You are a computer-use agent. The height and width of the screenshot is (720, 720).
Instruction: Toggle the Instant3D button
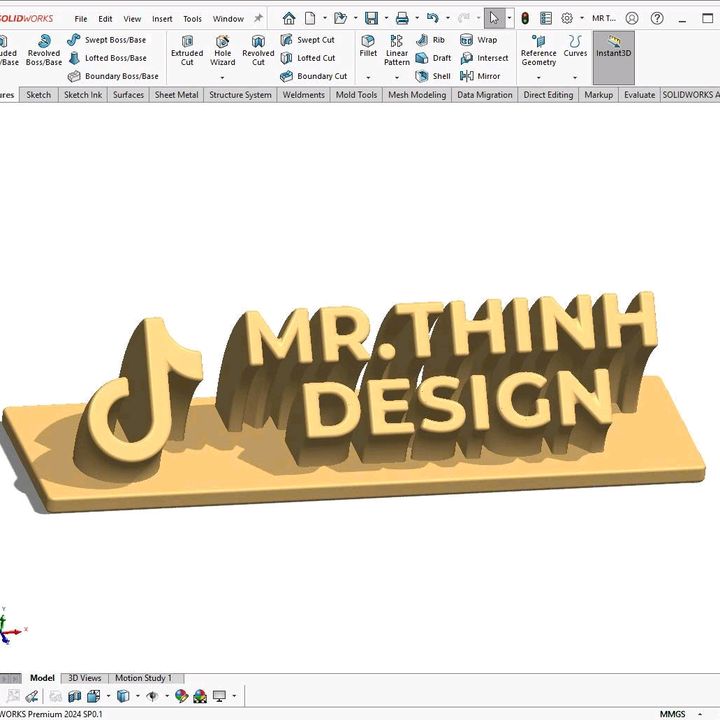pyautogui.click(x=613, y=58)
